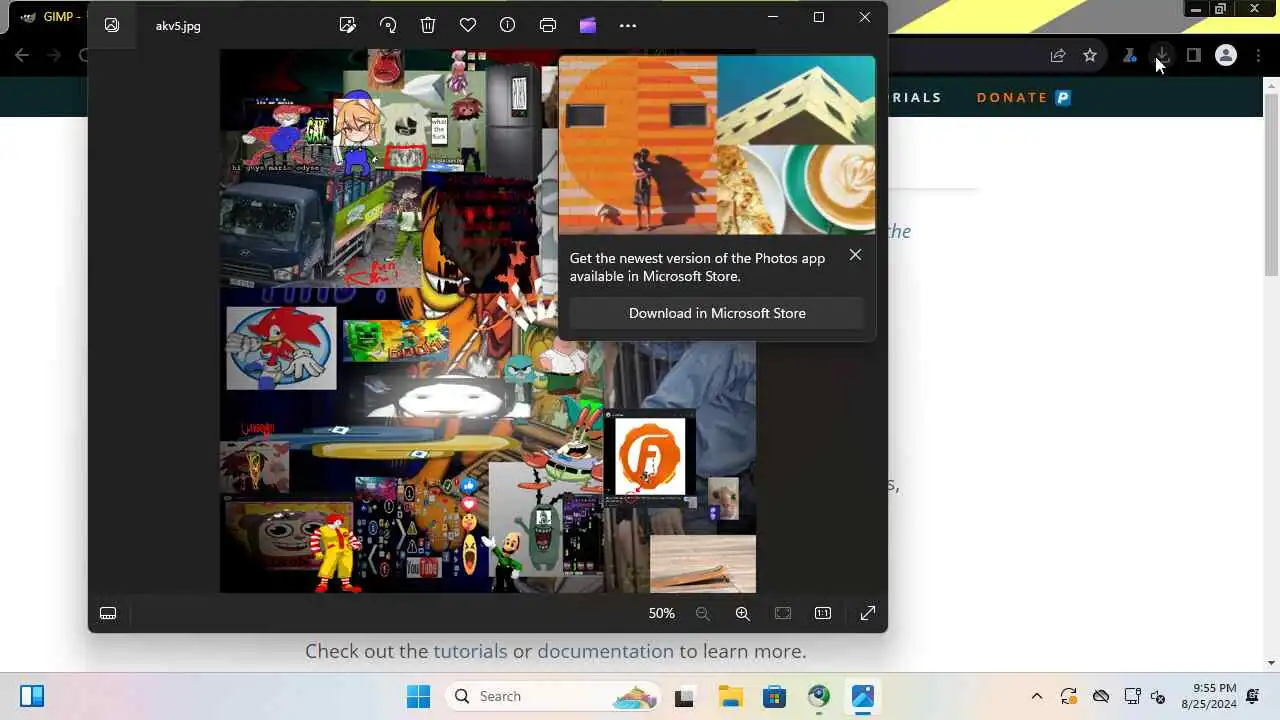Open the See more options menu

click(628, 25)
